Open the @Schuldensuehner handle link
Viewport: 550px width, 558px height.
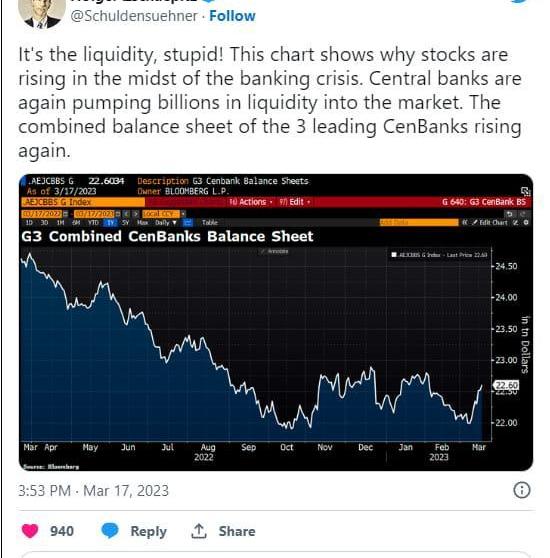click(134, 16)
